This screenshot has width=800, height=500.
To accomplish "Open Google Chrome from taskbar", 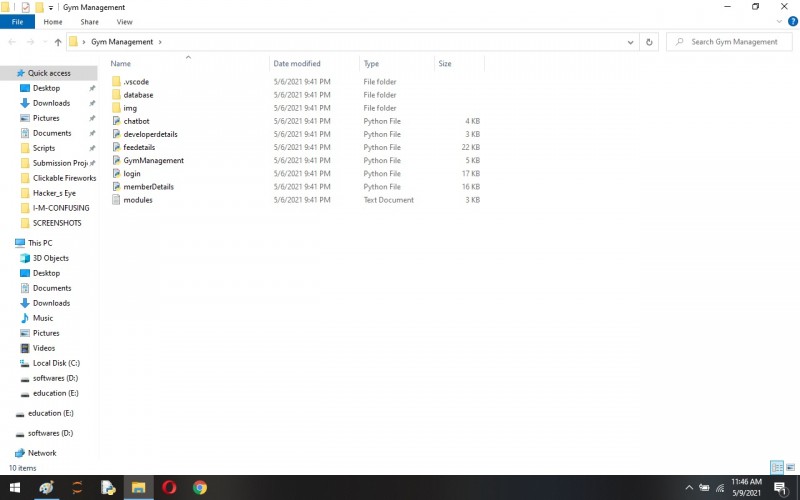I will tap(200, 488).
